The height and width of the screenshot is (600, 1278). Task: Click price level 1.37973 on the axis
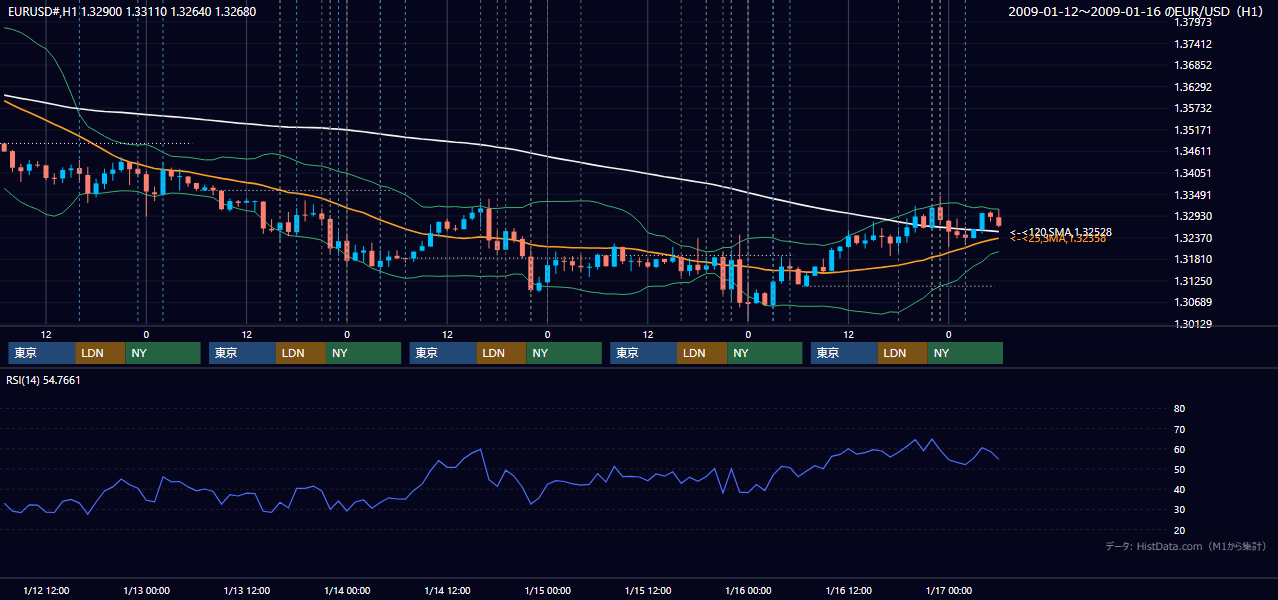point(1193,22)
